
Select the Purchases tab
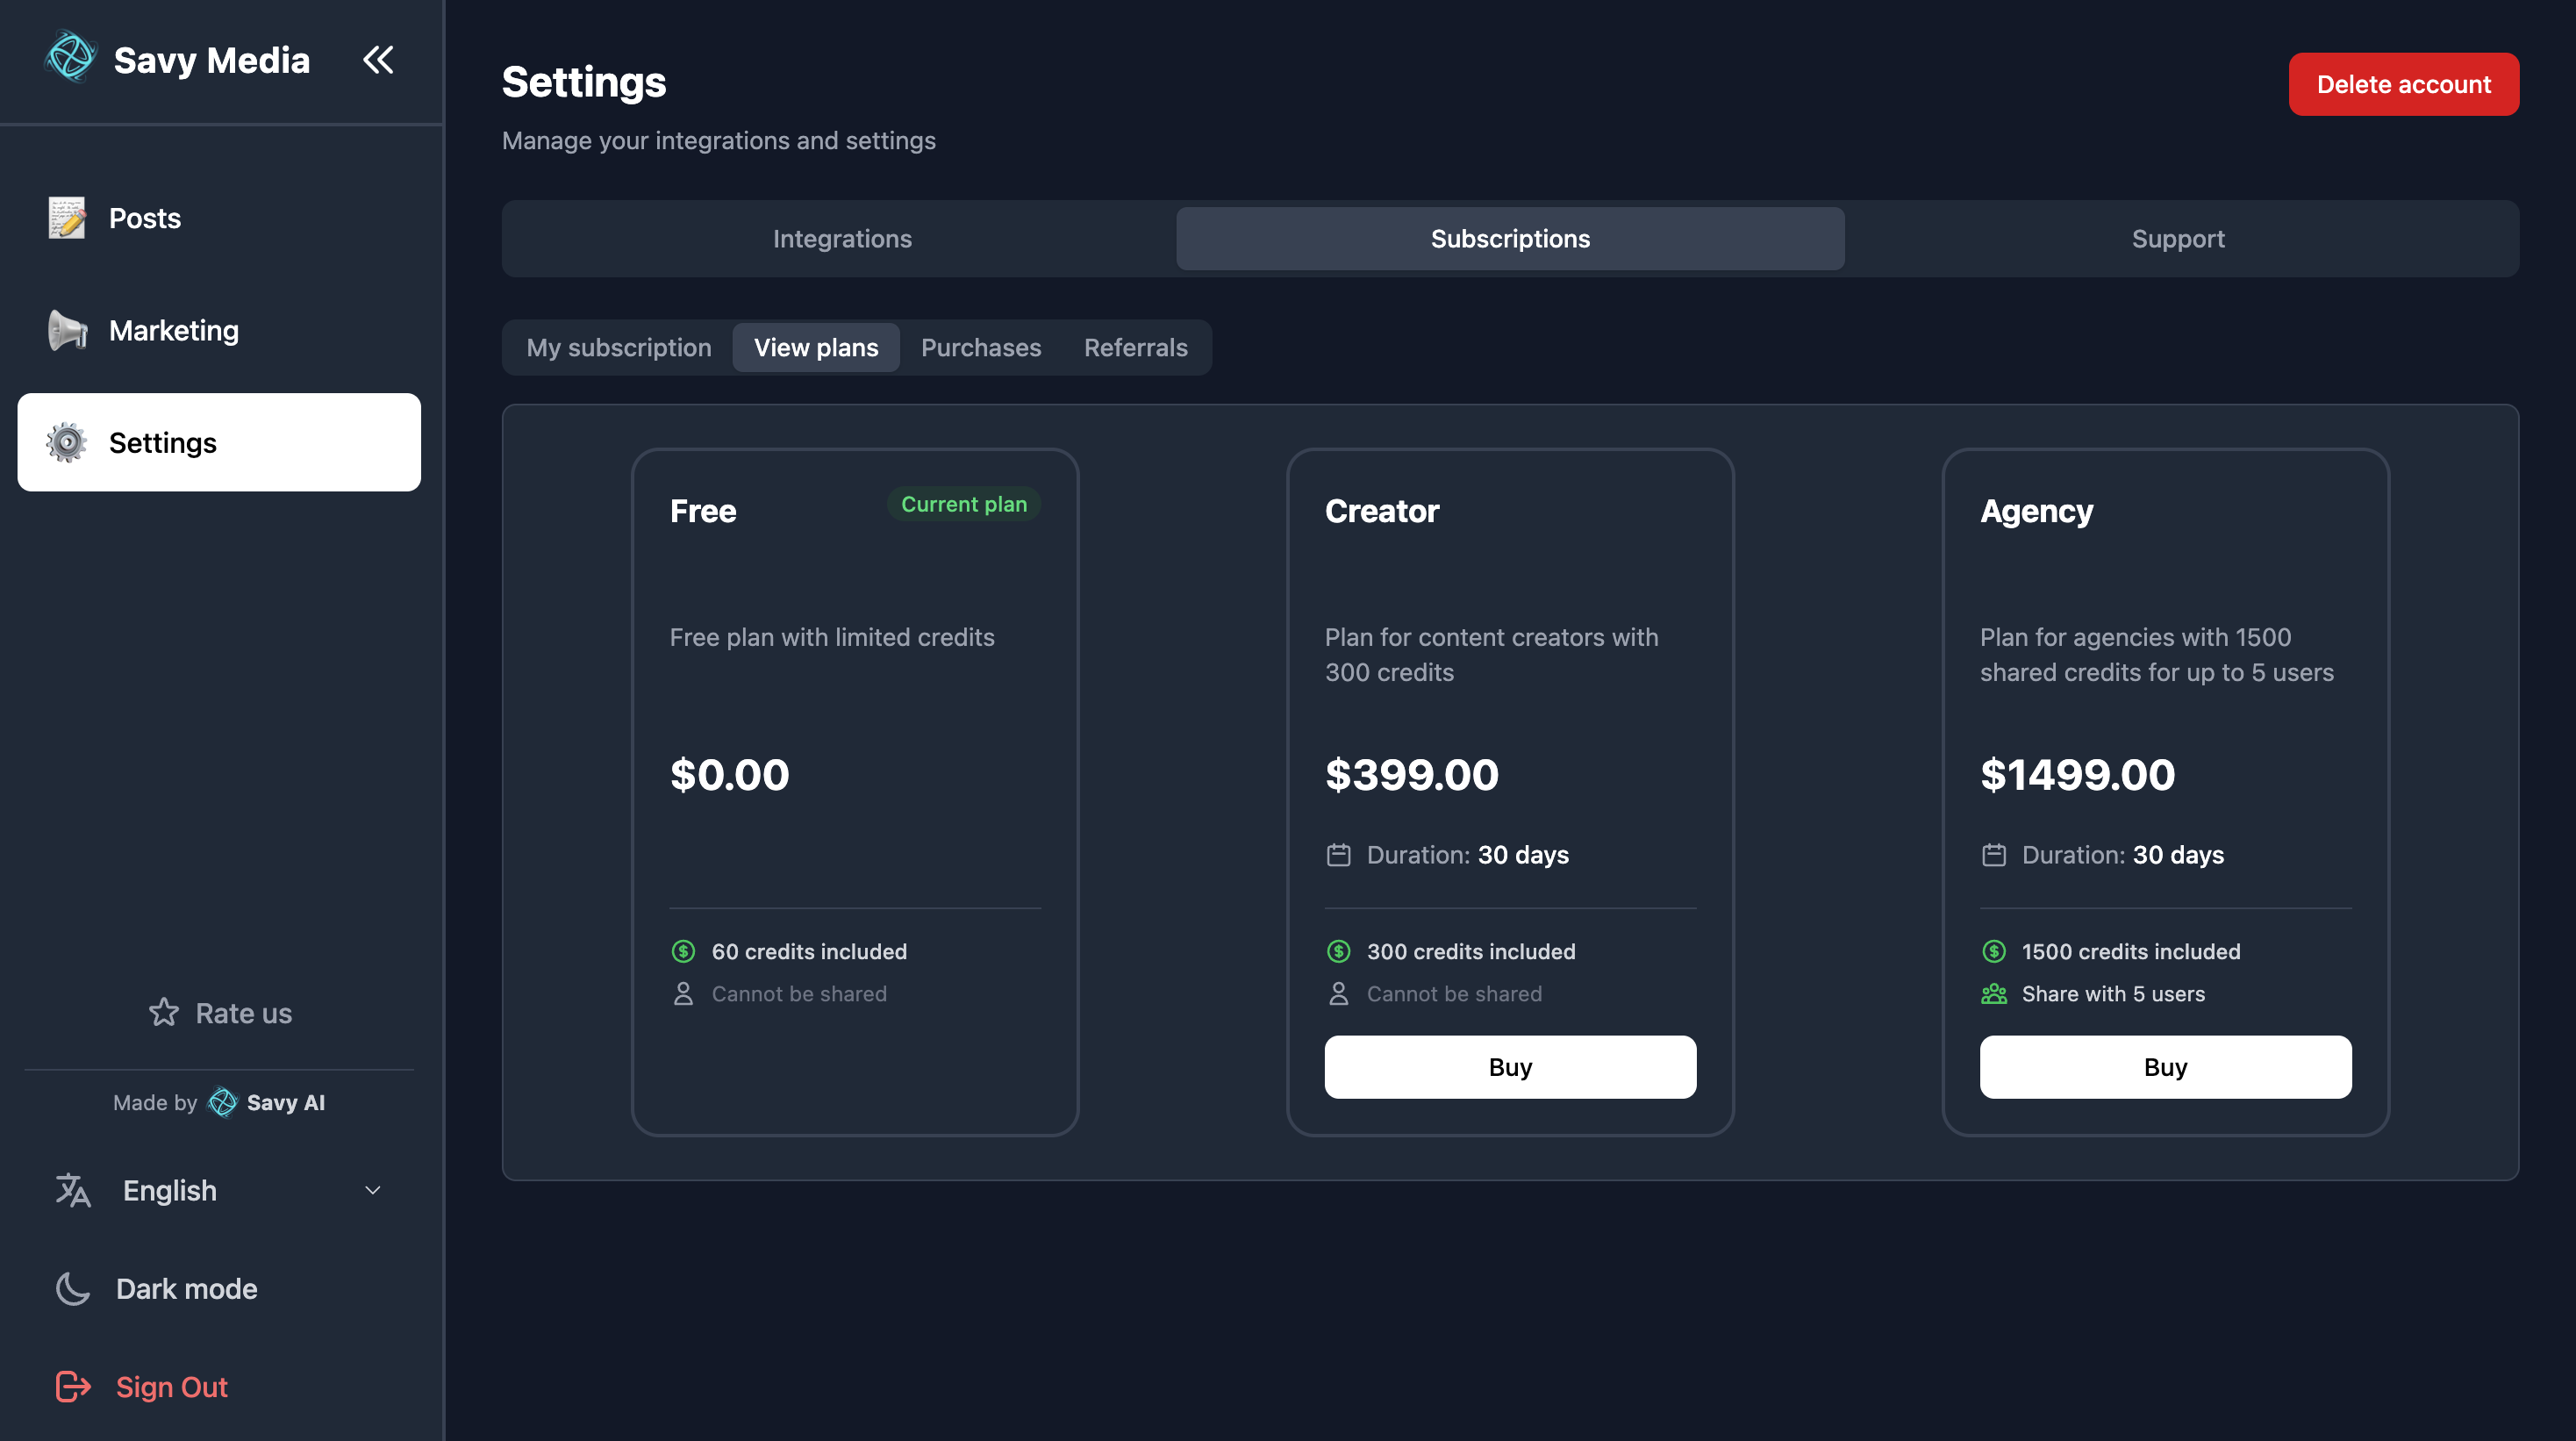[981, 347]
